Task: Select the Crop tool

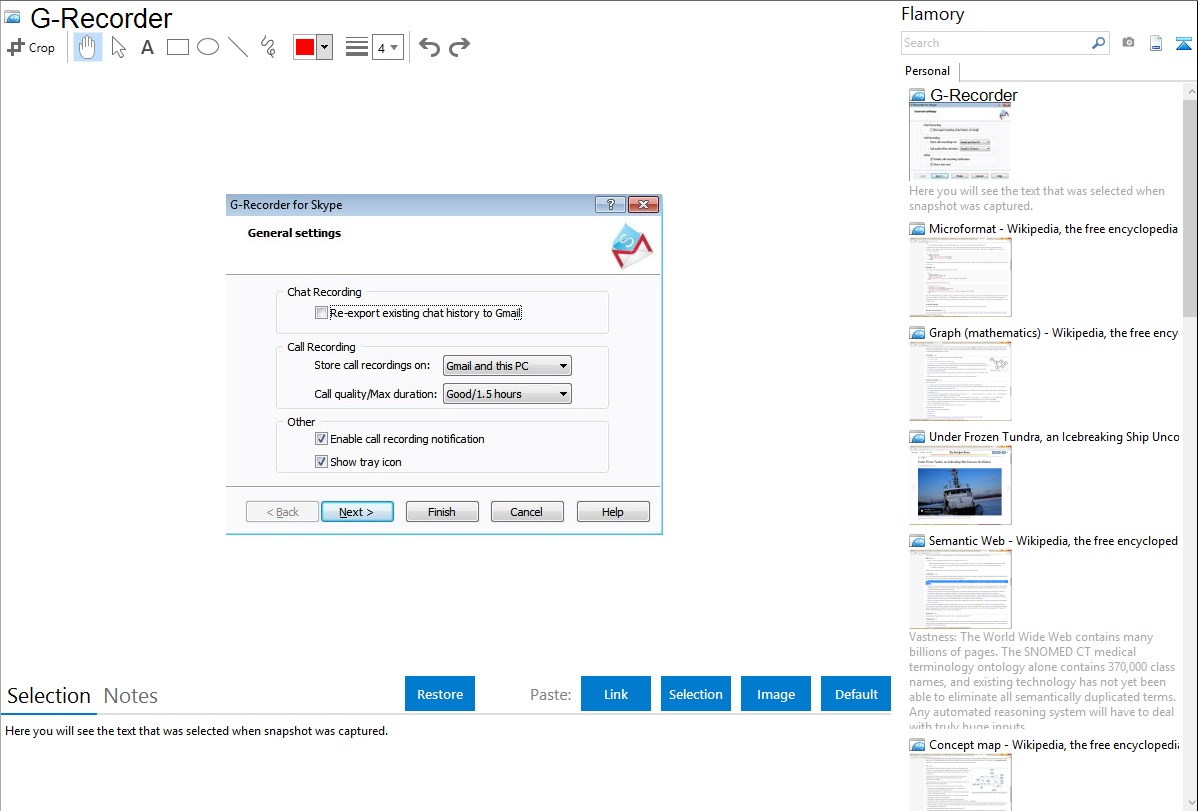Action: tap(31, 47)
